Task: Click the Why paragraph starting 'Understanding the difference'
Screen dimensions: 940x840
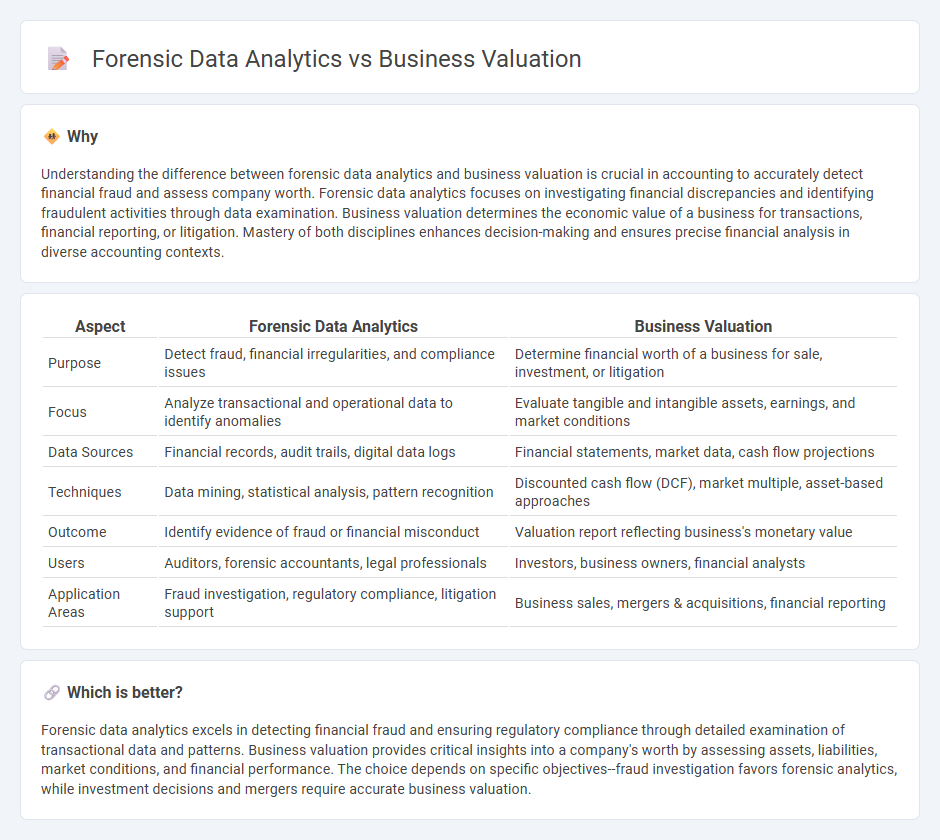Action: coord(457,213)
